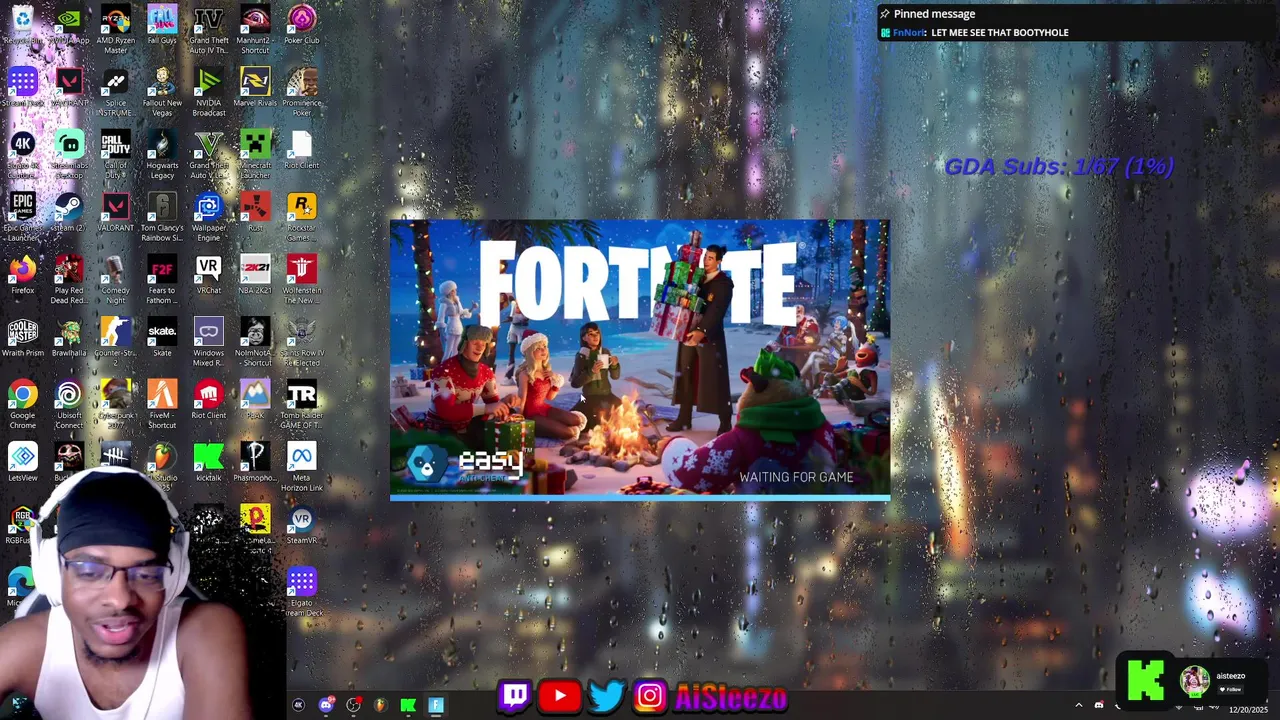Select the Prominence Poker shortcut
Image resolution: width=1280 pixels, height=720 pixels.
[301, 92]
